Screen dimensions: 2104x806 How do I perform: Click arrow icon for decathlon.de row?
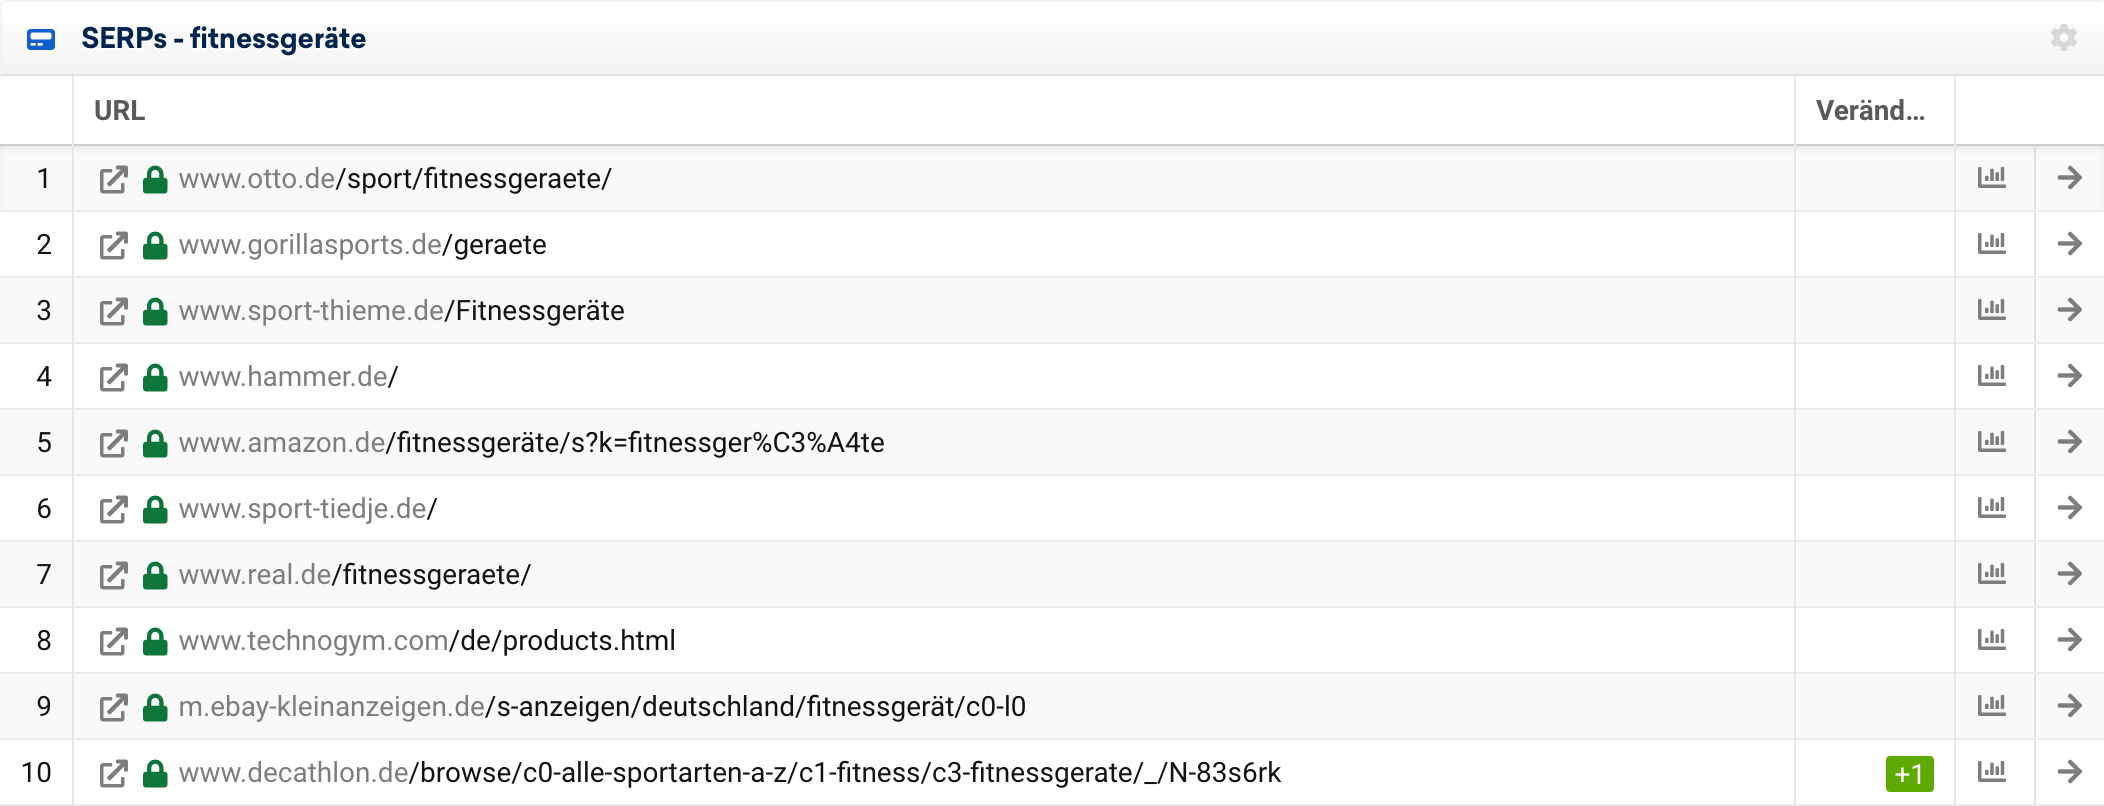coord(2069,772)
